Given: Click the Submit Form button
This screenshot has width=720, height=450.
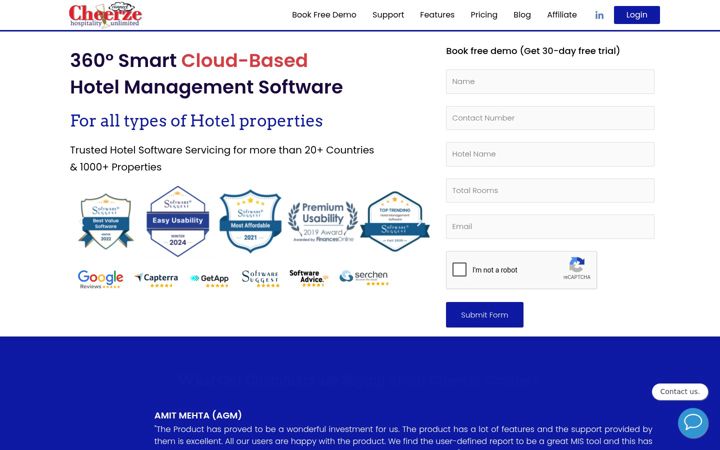Looking at the screenshot, I should [x=484, y=315].
